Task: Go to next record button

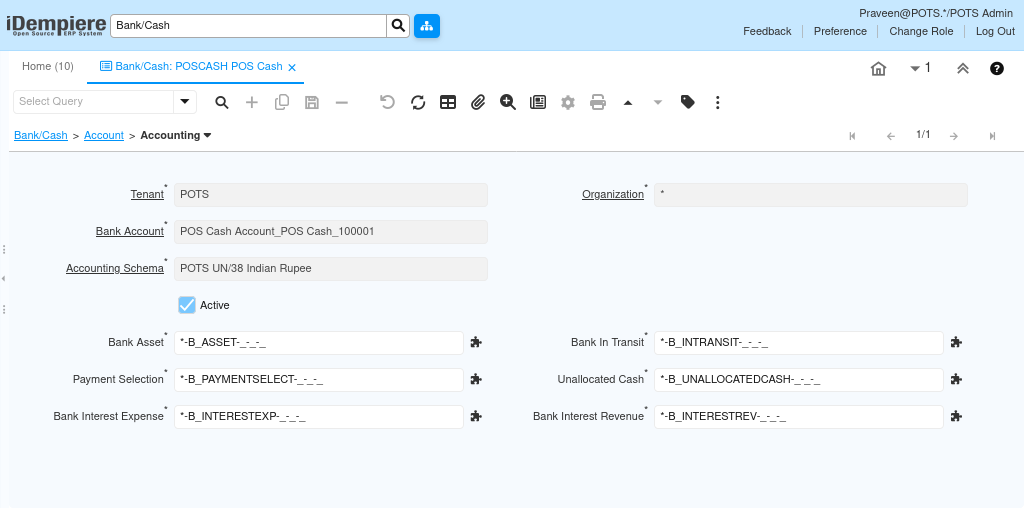Action: click(953, 136)
